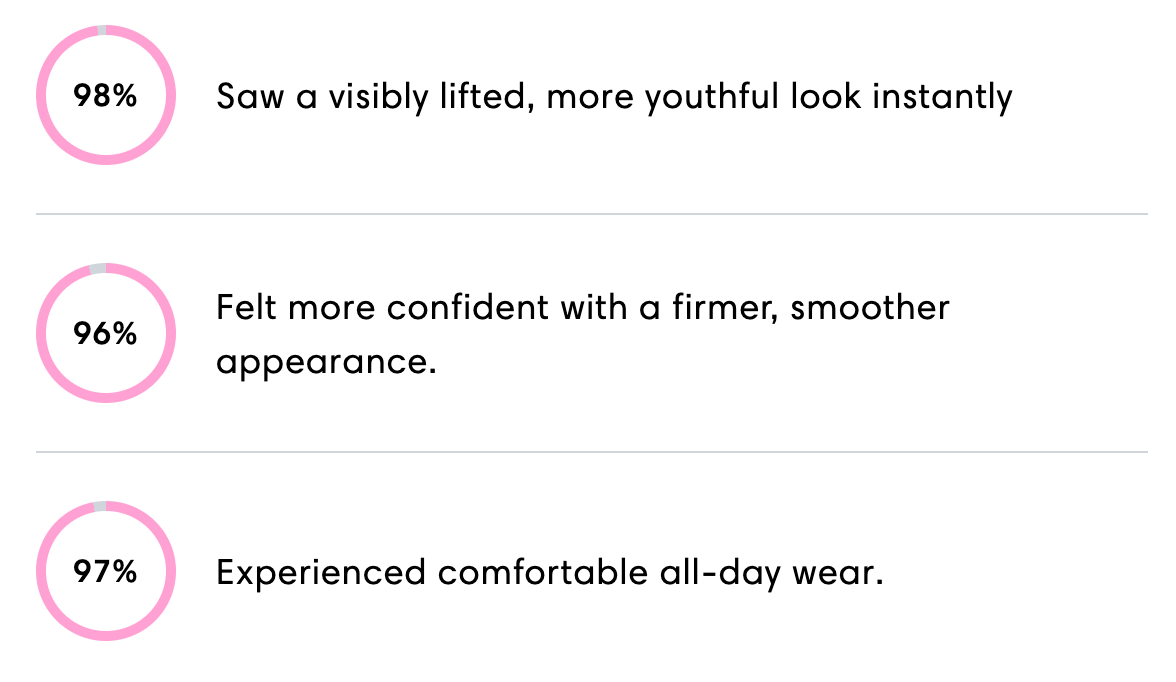Select 'Experienced comfortable all-day wear.' text
Viewport: 1176px width, 682px height.
[550, 573]
